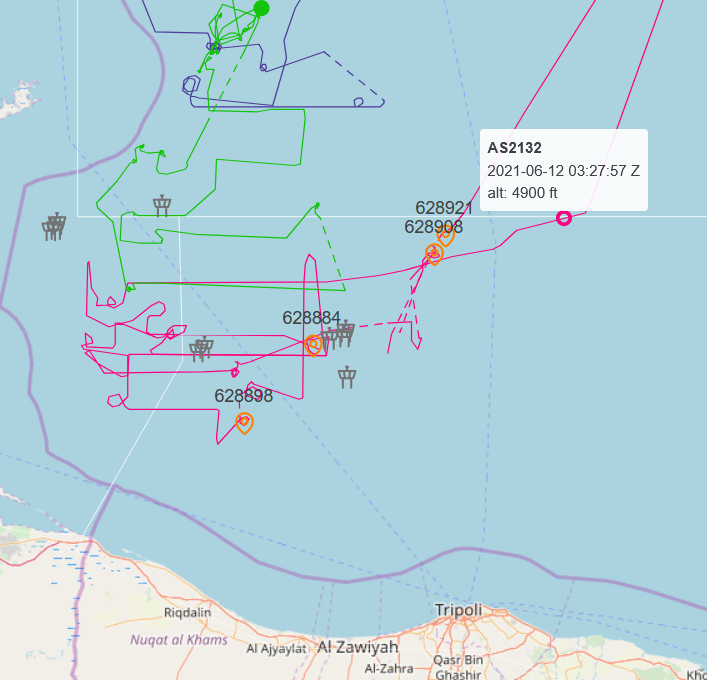Click the AS2132 callsign in the tooltip
The height and width of the screenshot is (680, 707).
514,148
